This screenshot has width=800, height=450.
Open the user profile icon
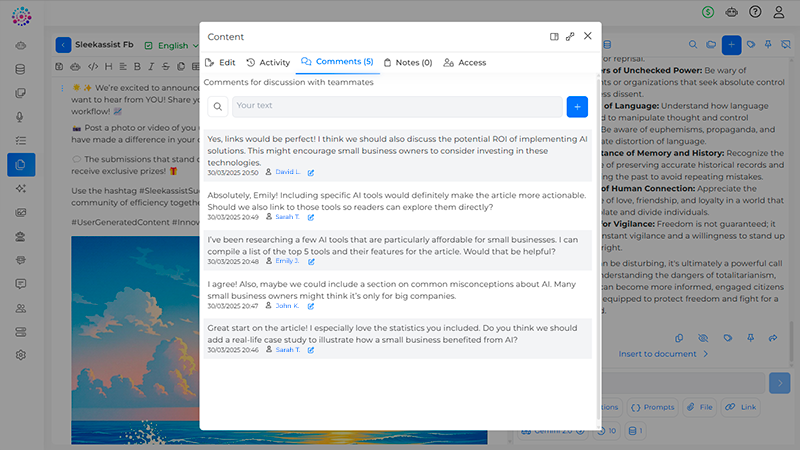(779, 12)
